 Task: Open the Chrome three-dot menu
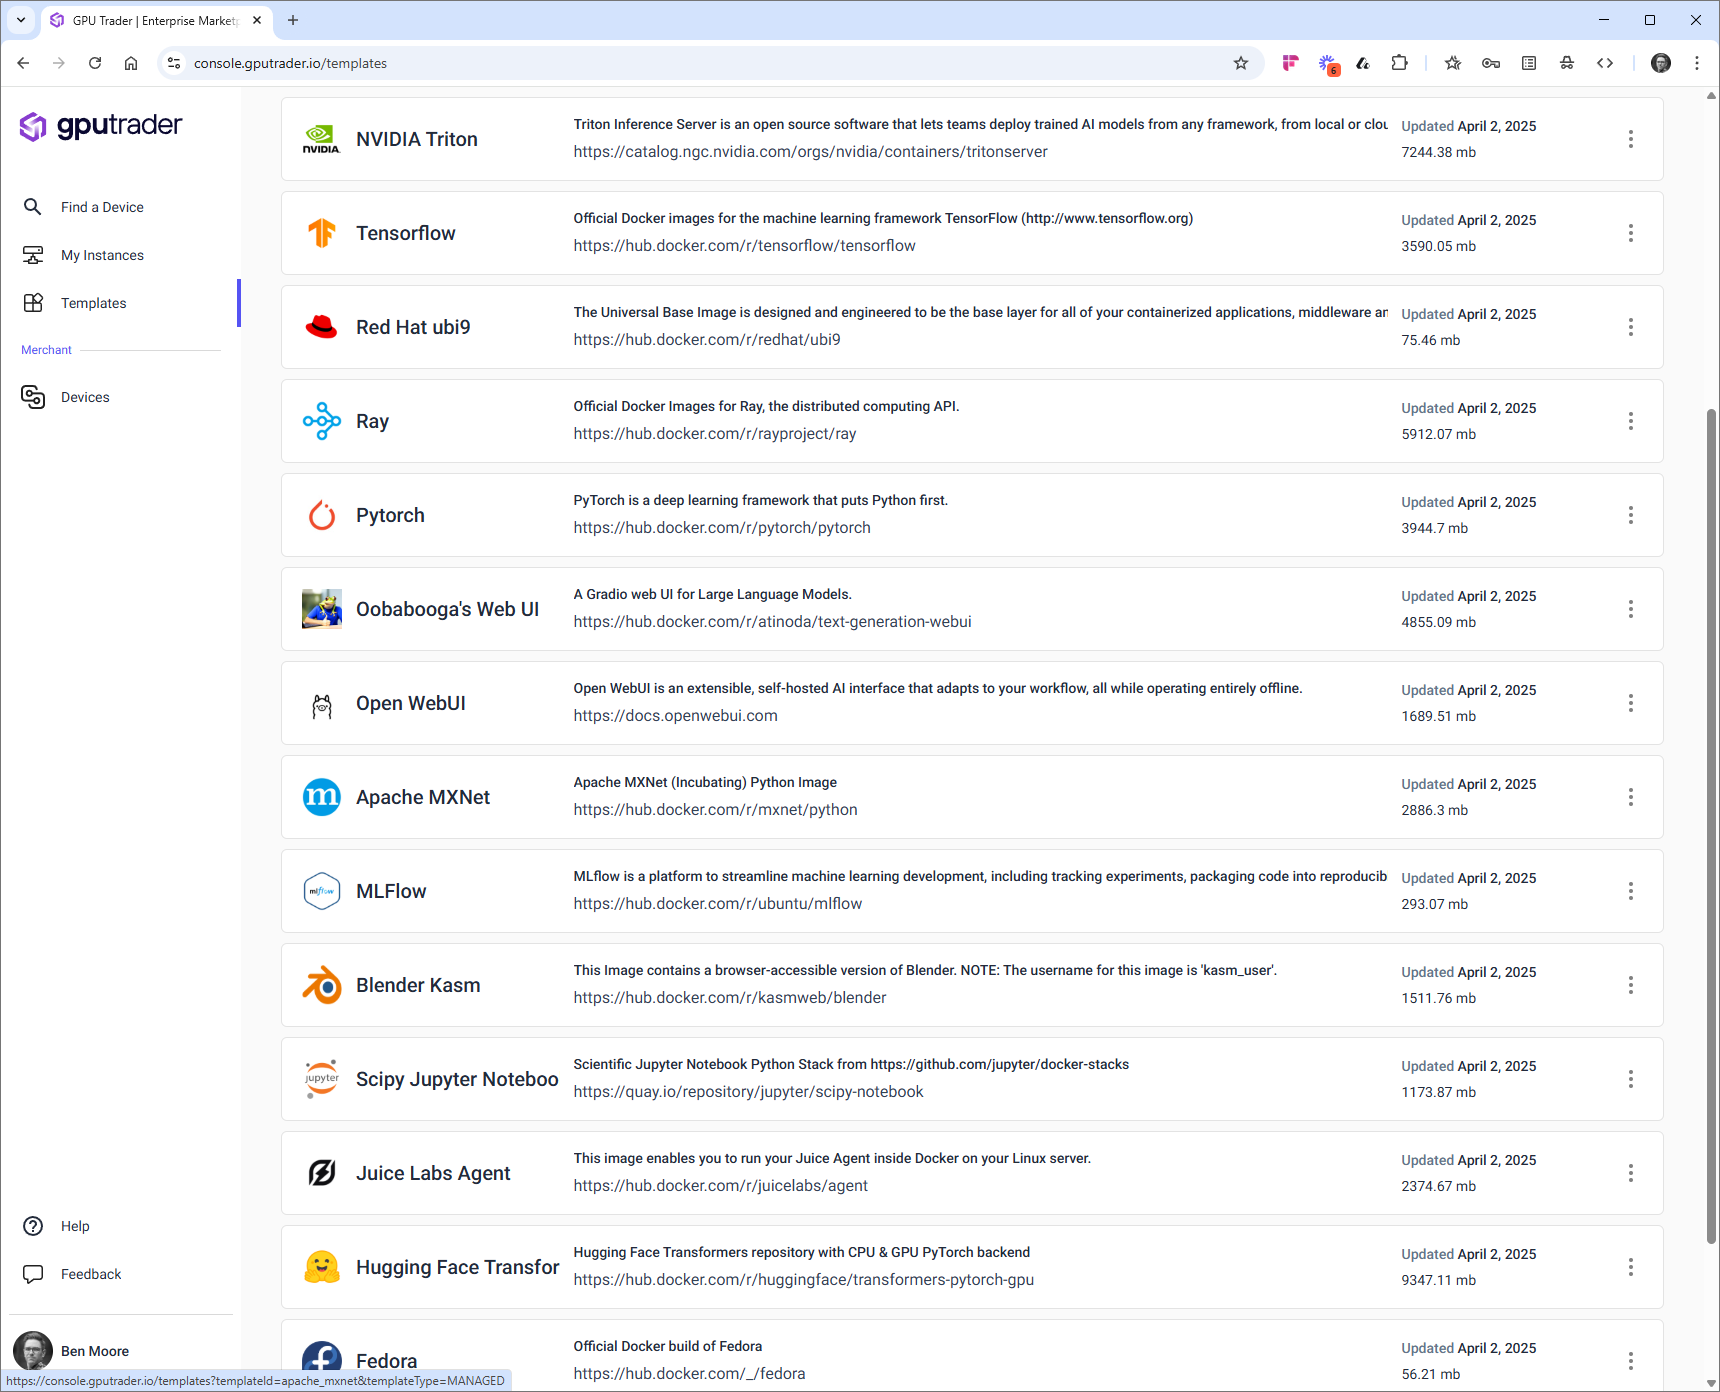click(1697, 63)
